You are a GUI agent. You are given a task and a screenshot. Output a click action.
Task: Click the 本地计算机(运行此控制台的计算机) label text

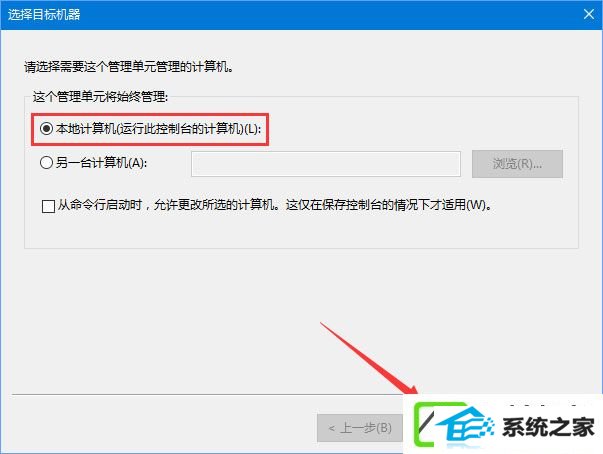point(158,129)
